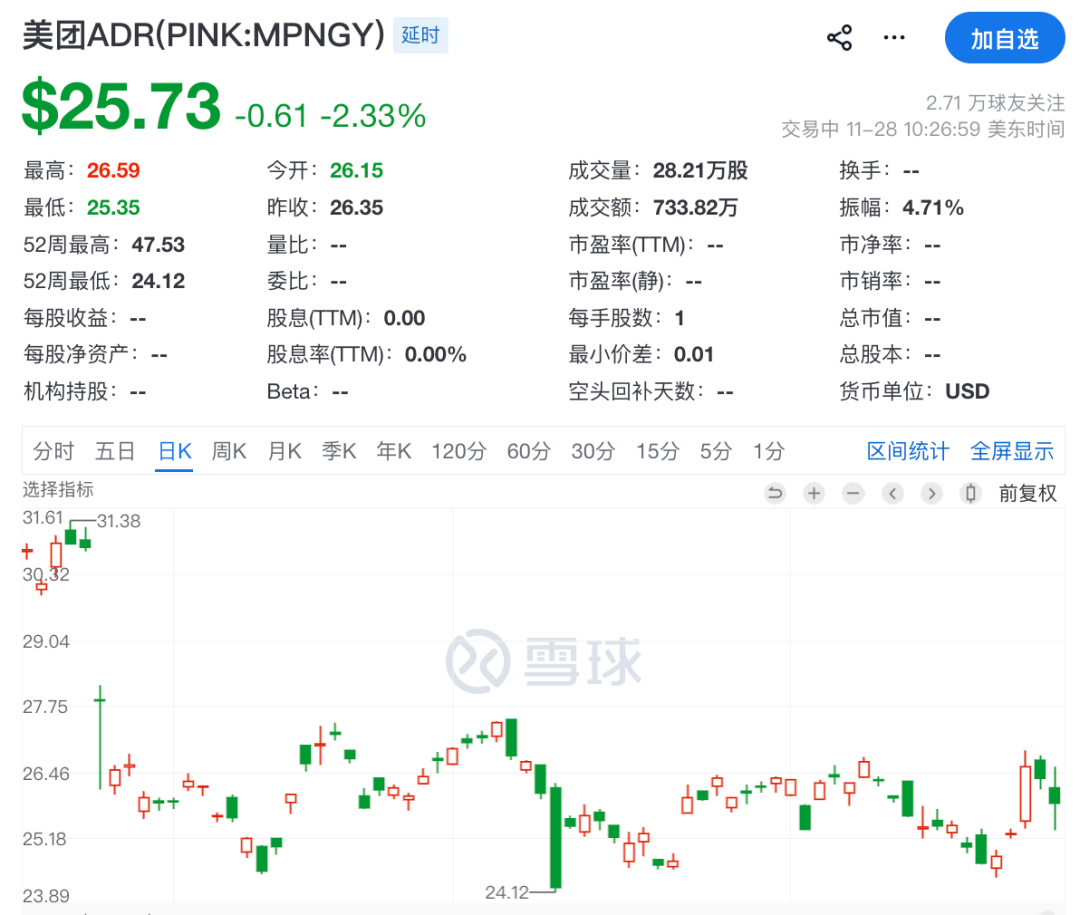Viewport: 1080px width, 915px height.
Task: Click the 美团ADR(PINK:MPNGY) stock title
Action: point(203,34)
